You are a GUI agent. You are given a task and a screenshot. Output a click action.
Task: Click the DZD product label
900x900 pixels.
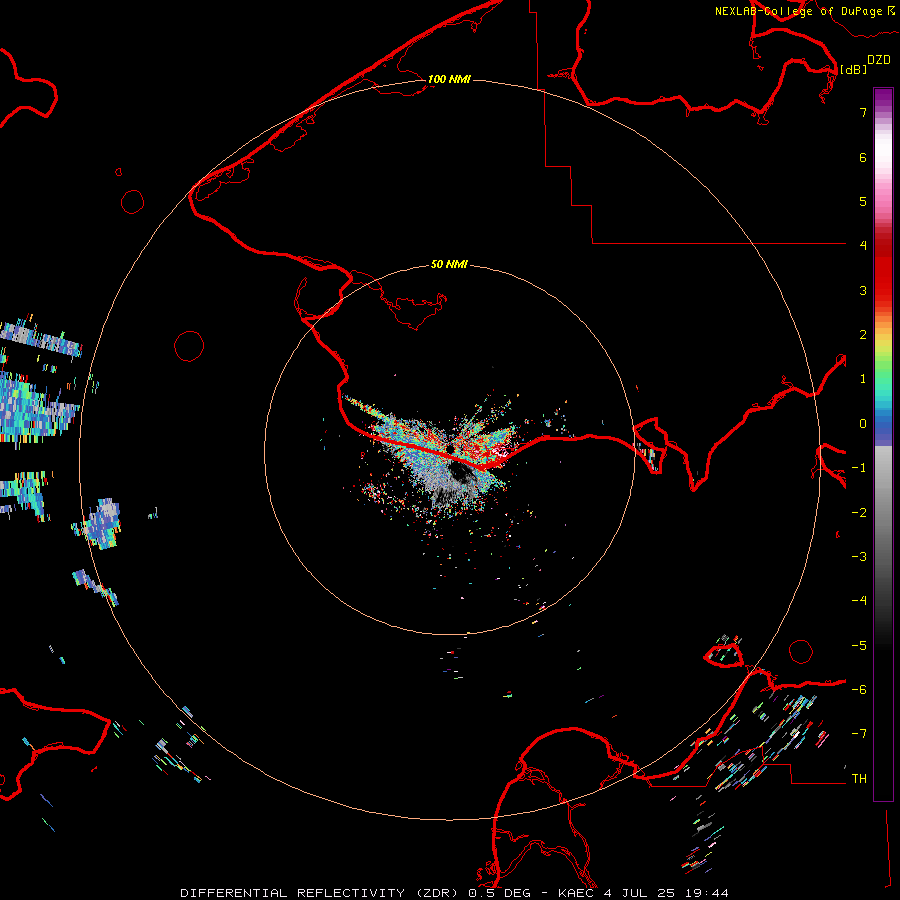(x=879, y=60)
